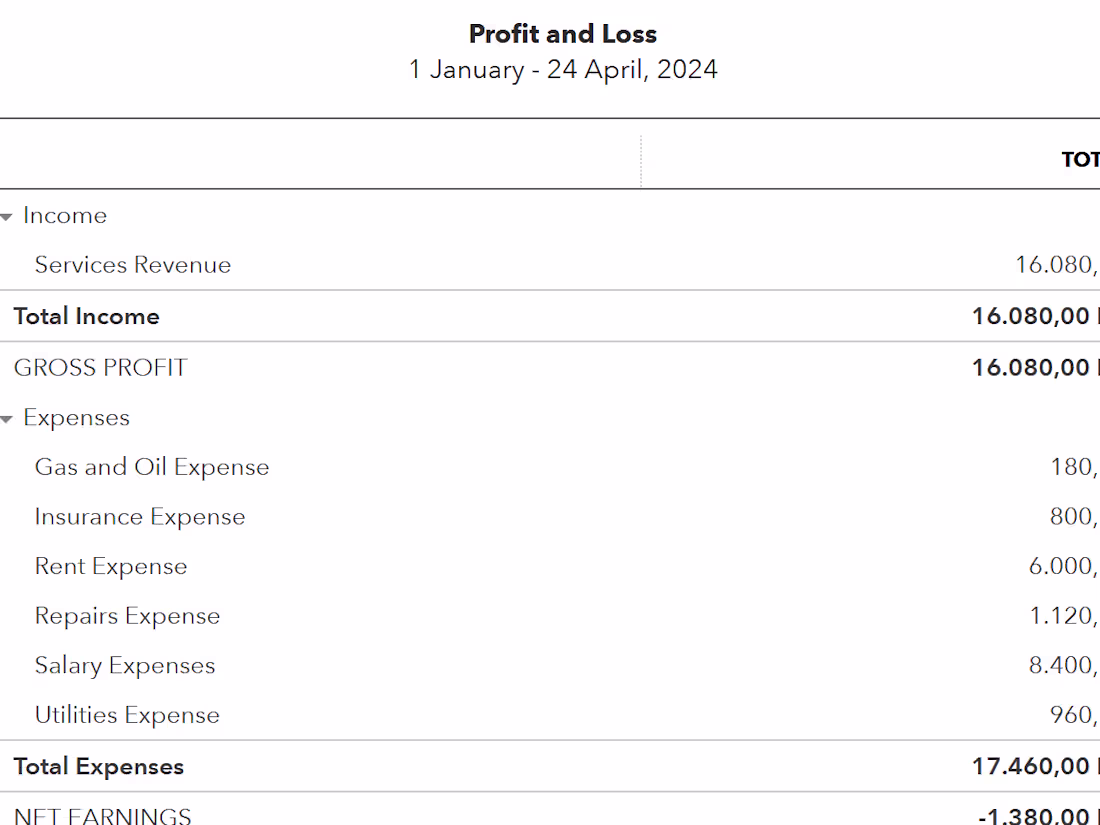This screenshot has width=1100, height=825.
Task: Select the Gas and Oil Expense row label
Action: (x=152, y=467)
